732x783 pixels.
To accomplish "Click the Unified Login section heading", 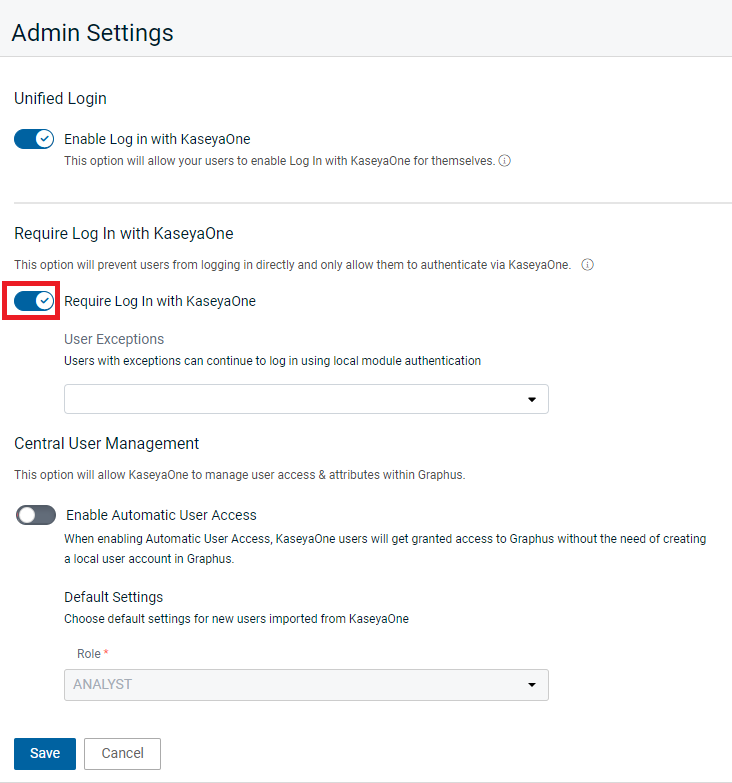I will pos(60,98).
